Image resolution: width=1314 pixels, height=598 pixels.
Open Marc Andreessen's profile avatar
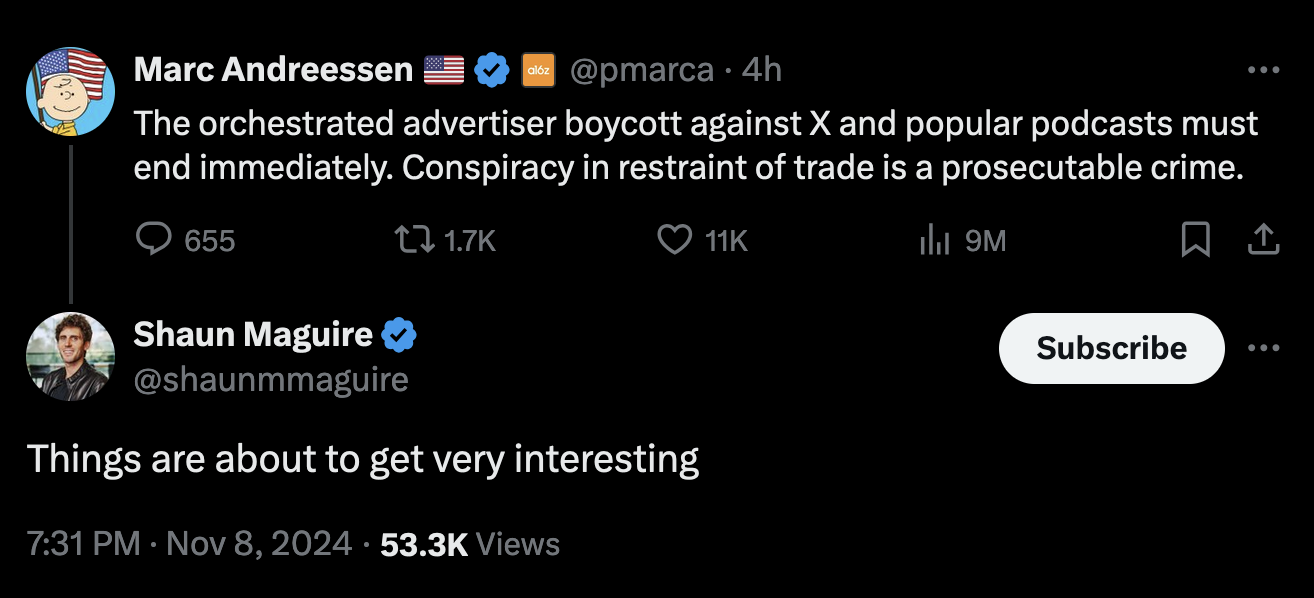[70, 91]
